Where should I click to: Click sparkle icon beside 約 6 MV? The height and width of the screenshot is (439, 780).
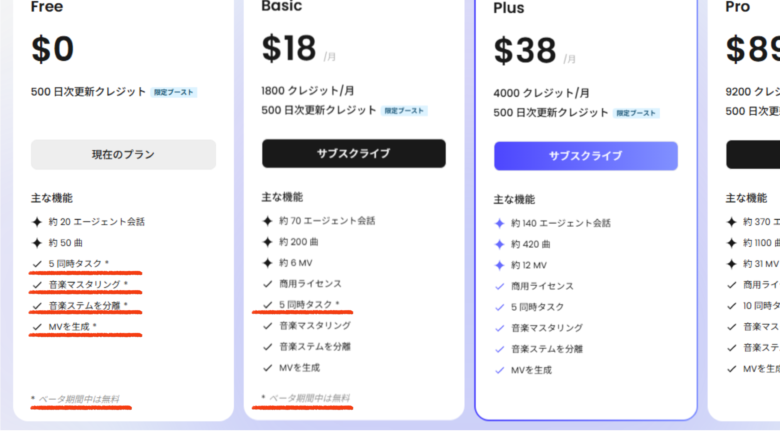(268, 263)
